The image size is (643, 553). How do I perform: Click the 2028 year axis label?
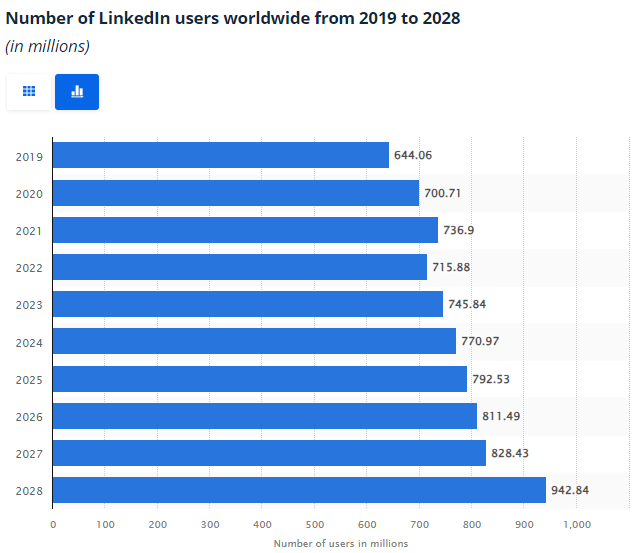29,491
